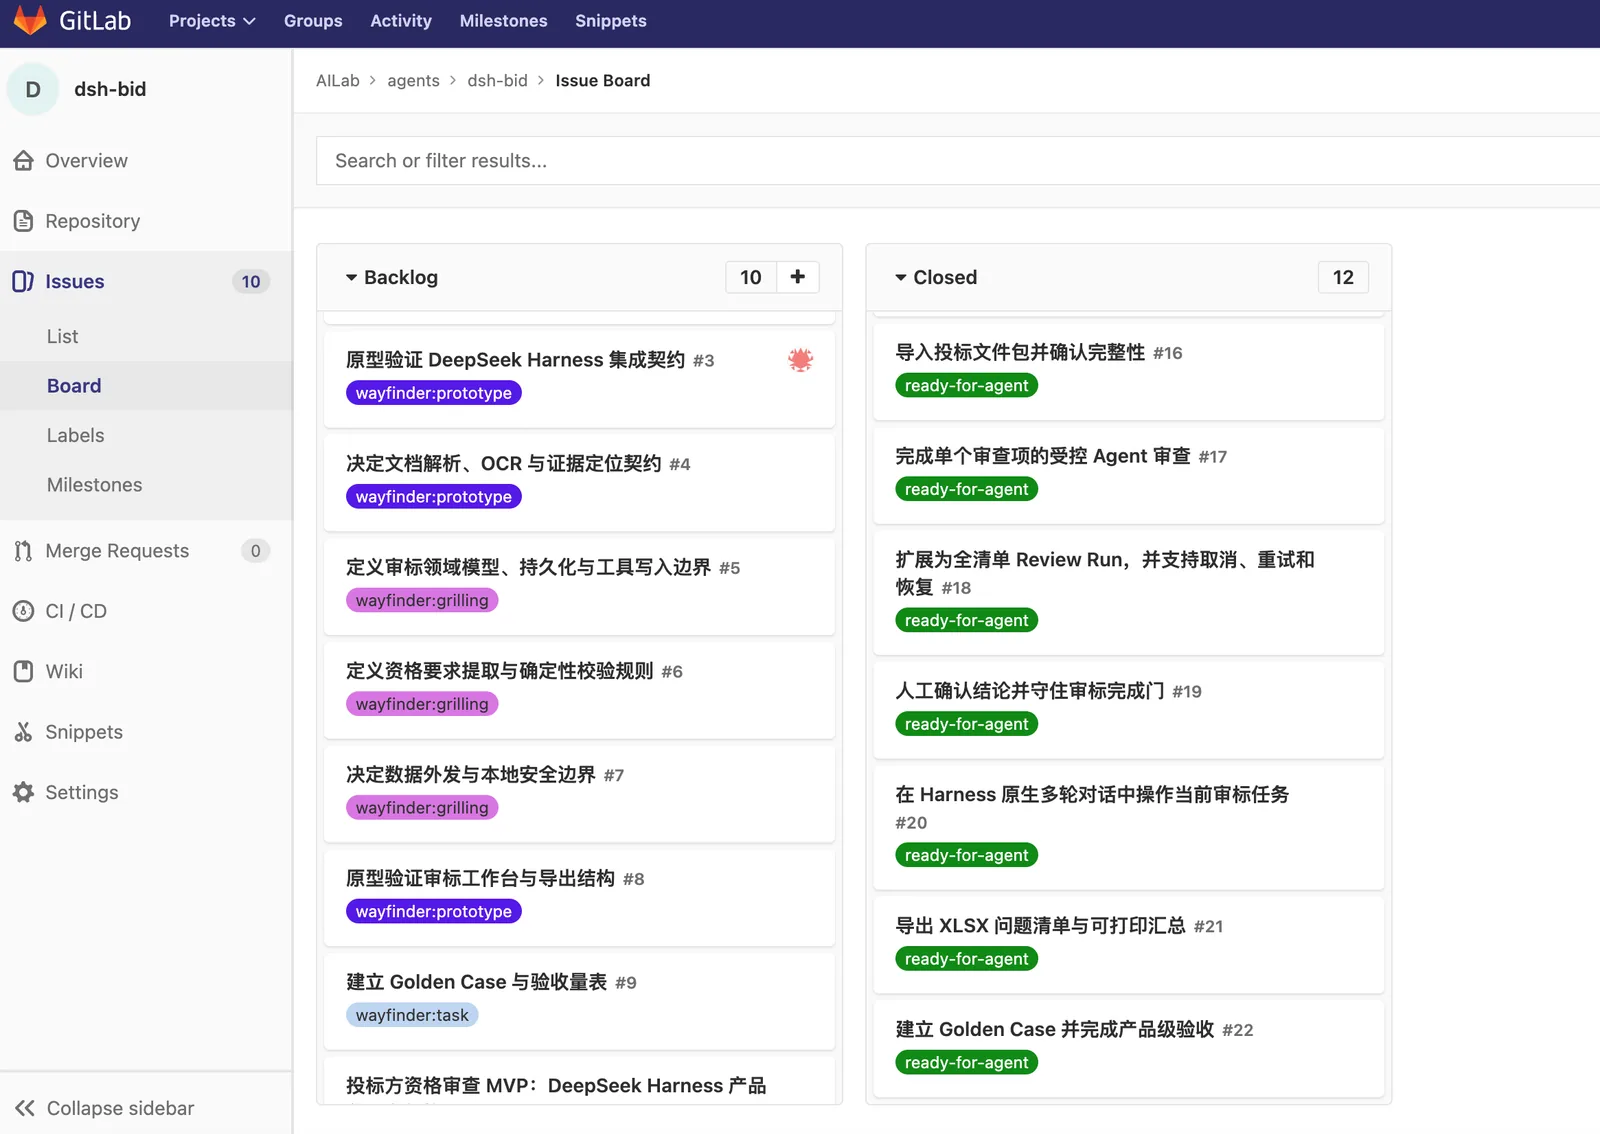
Task: Open the CI / CD rocket icon
Action: pos(23,611)
